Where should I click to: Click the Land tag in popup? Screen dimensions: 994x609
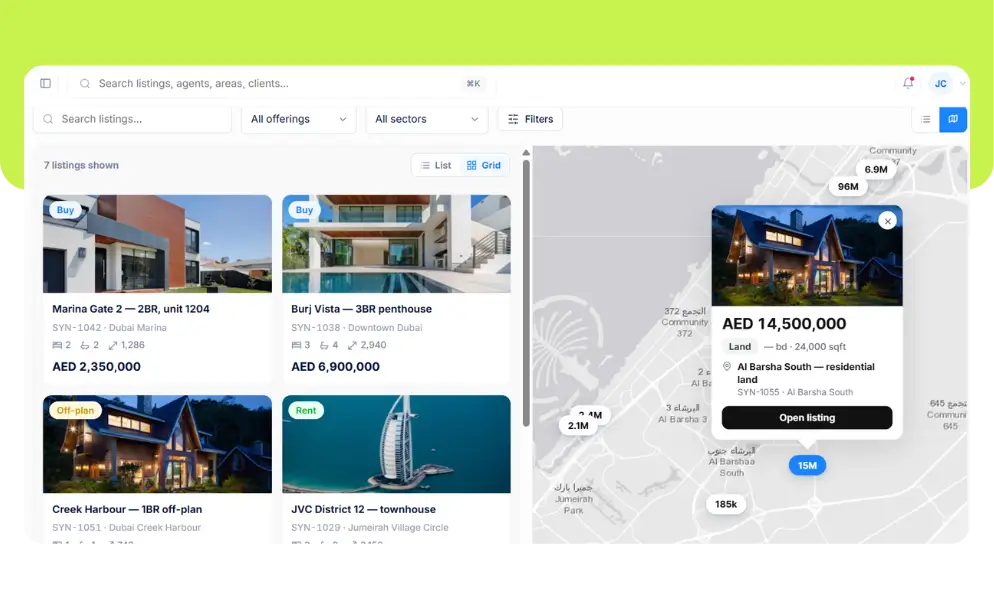pyautogui.click(x=740, y=347)
